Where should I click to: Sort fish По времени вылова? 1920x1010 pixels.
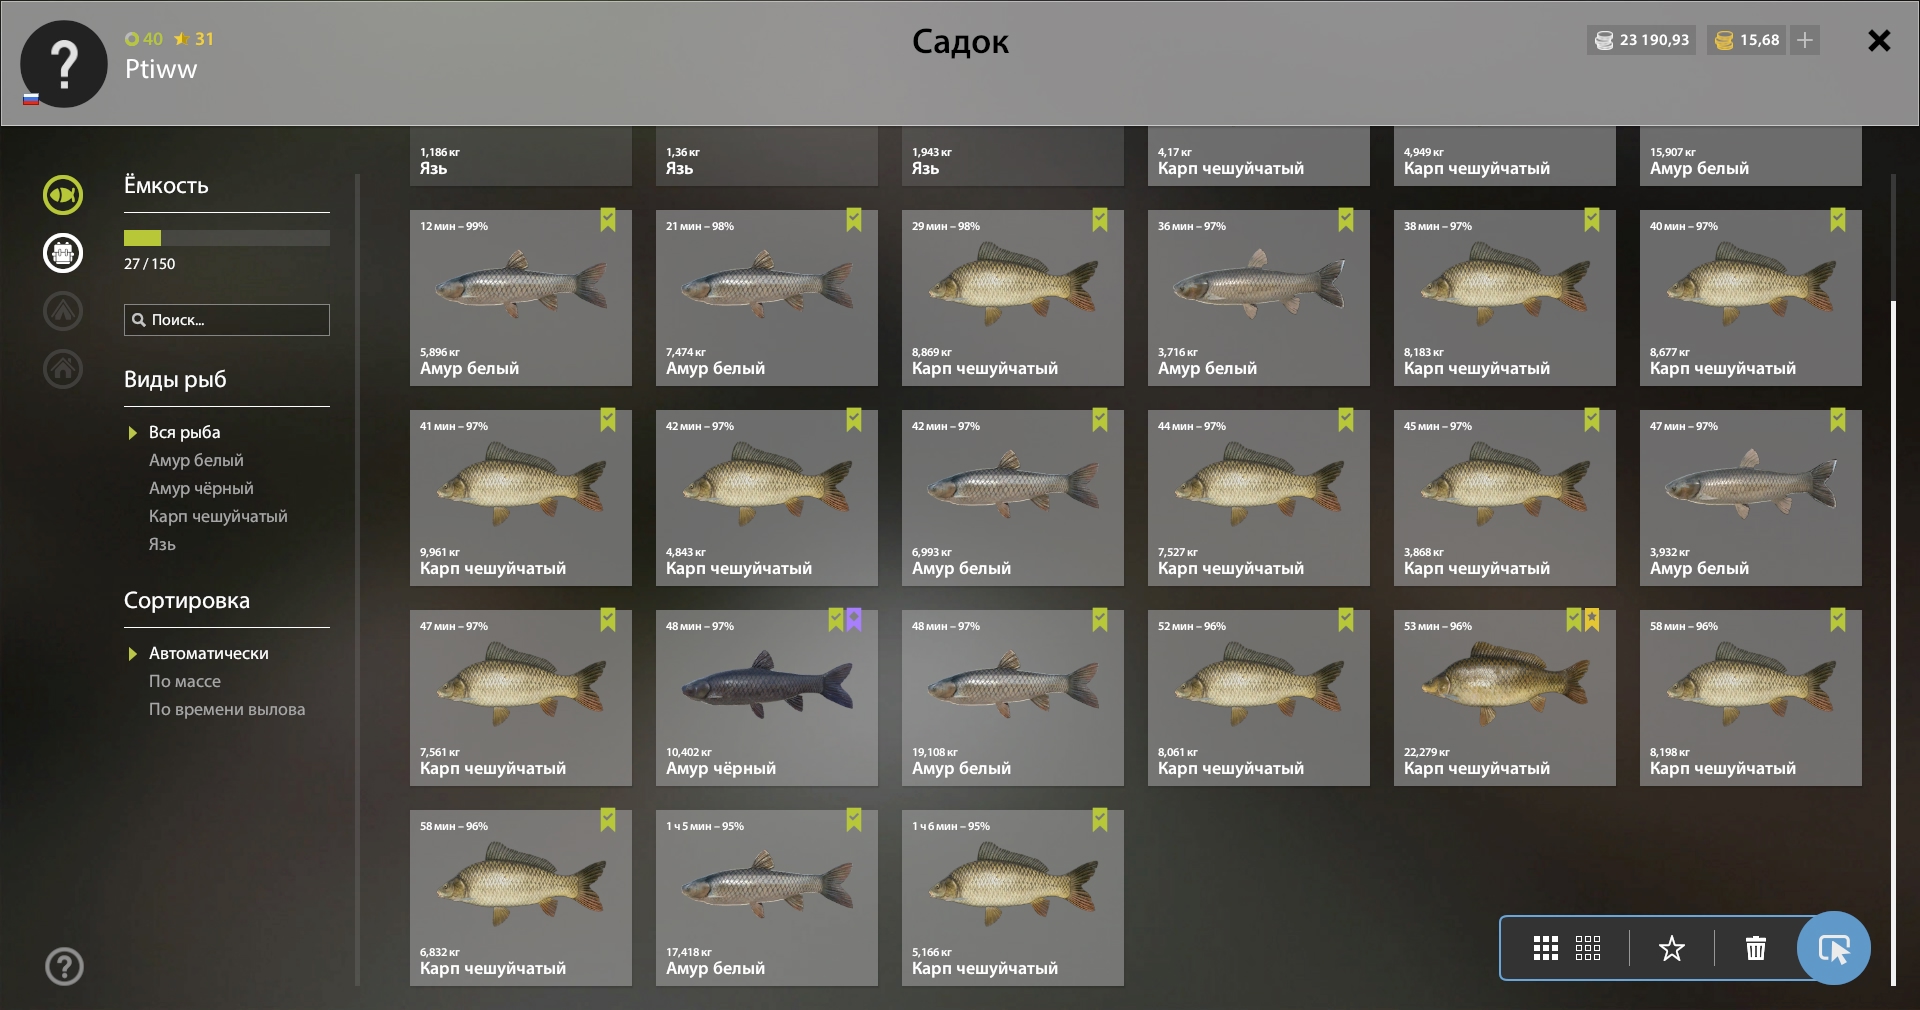click(227, 709)
